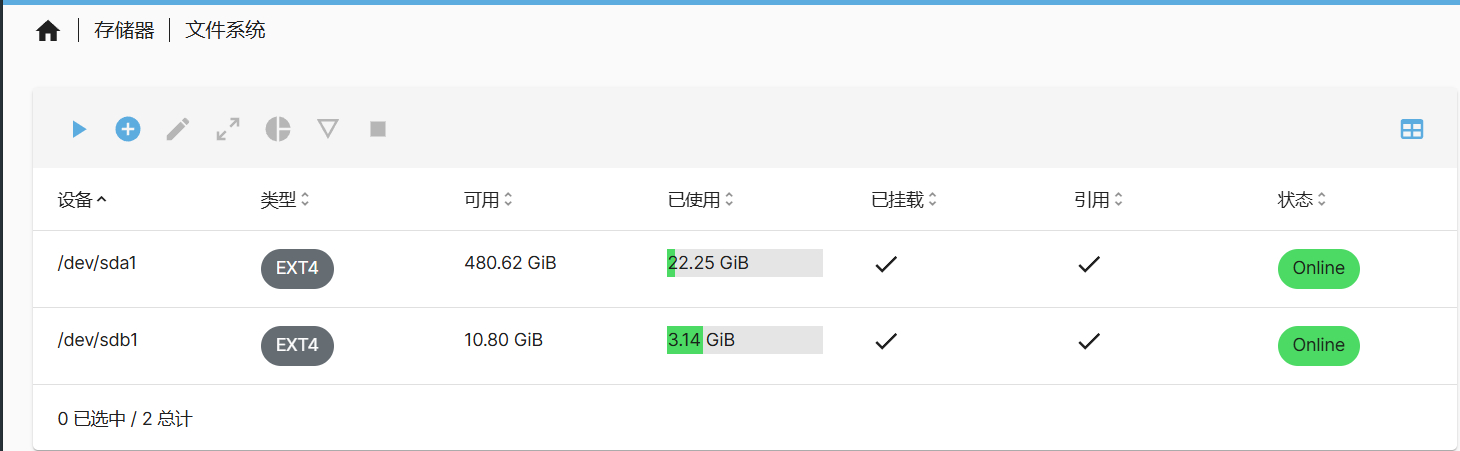Sort table by 设备 column
This screenshot has height=451, width=1460.
coord(82,200)
